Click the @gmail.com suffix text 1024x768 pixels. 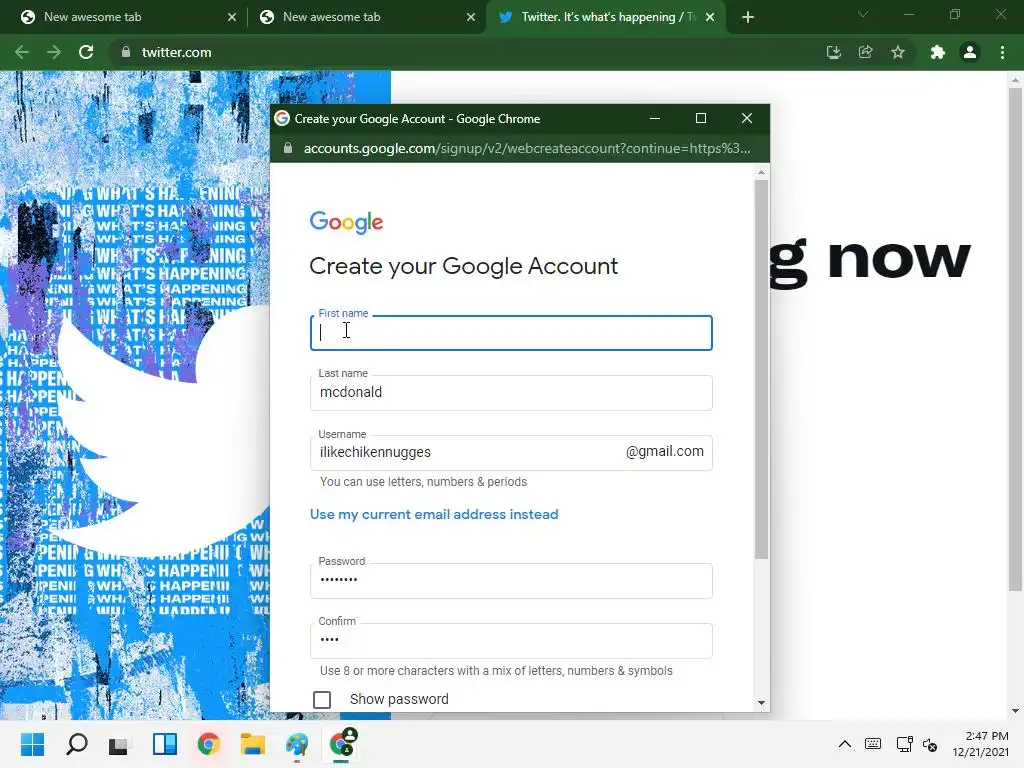(x=665, y=451)
